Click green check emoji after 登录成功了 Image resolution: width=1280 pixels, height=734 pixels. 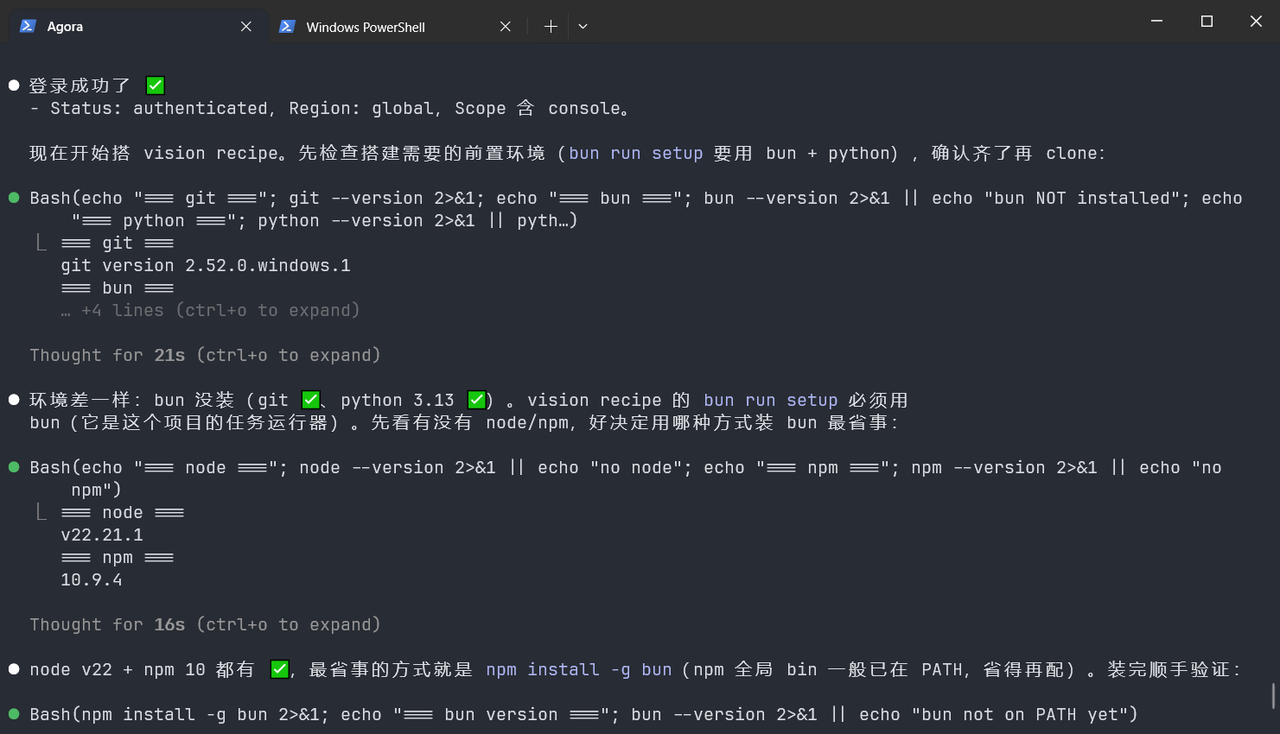[x=155, y=86]
